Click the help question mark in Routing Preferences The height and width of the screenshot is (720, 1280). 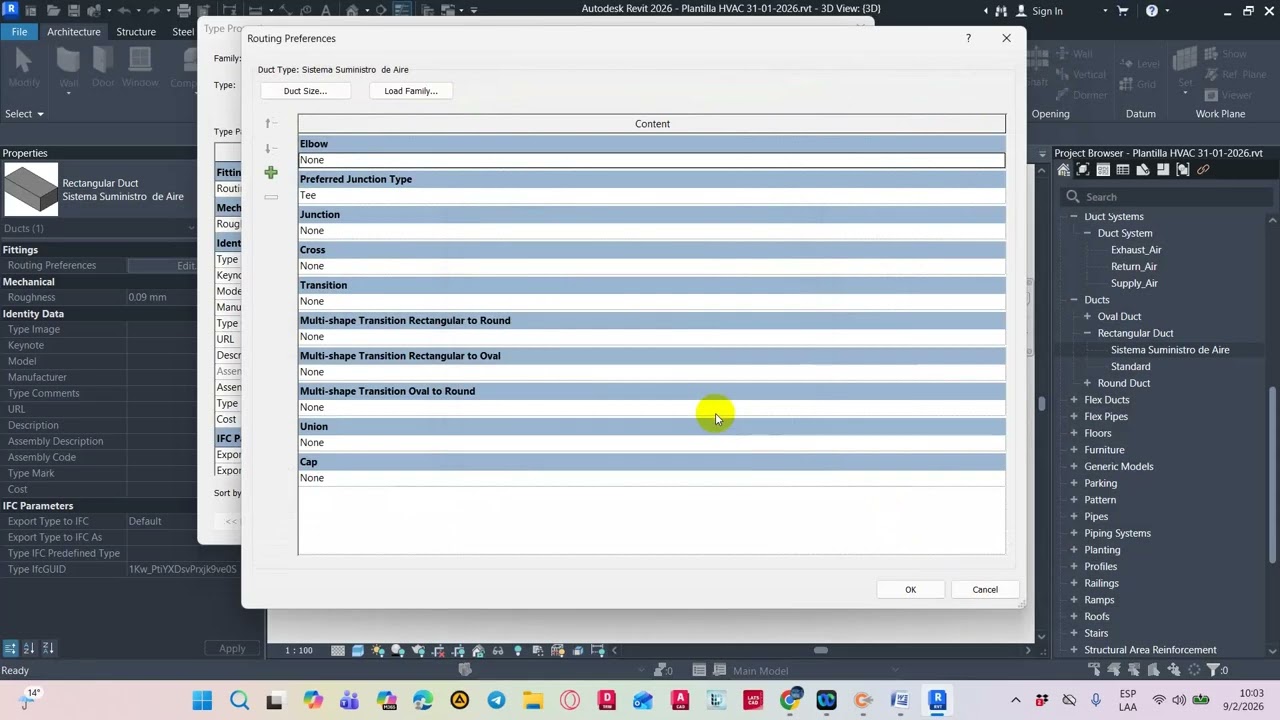(x=968, y=38)
